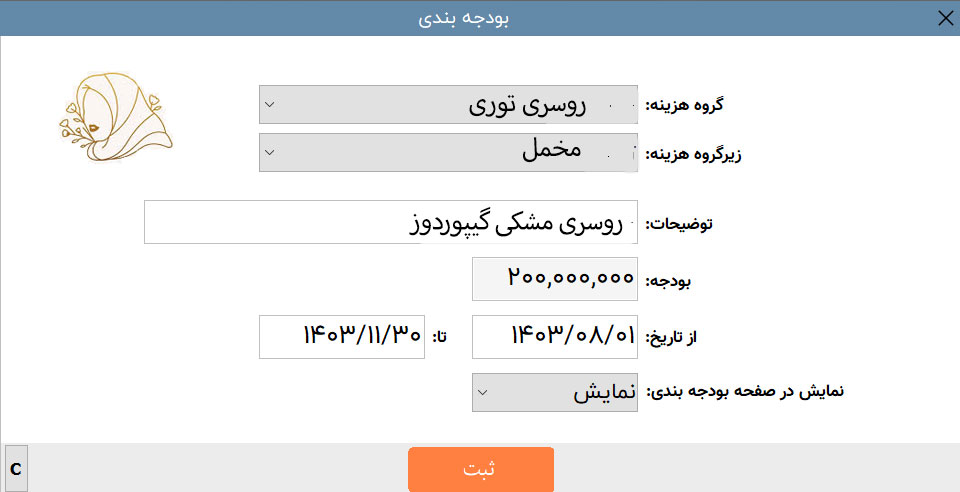Click the گروه هزینه label
This screenshot has height=492, width=960.
[x=684, y=105]
